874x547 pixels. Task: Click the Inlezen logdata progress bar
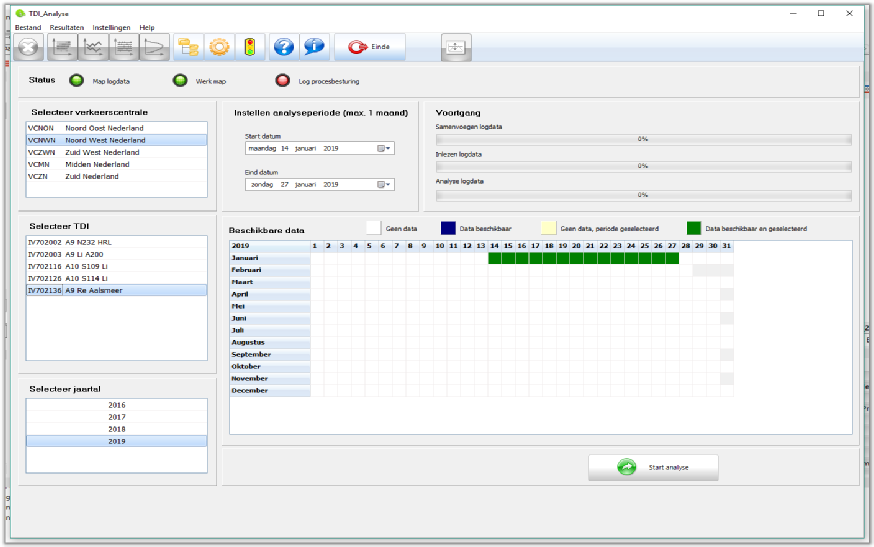[x=643, y=166]
